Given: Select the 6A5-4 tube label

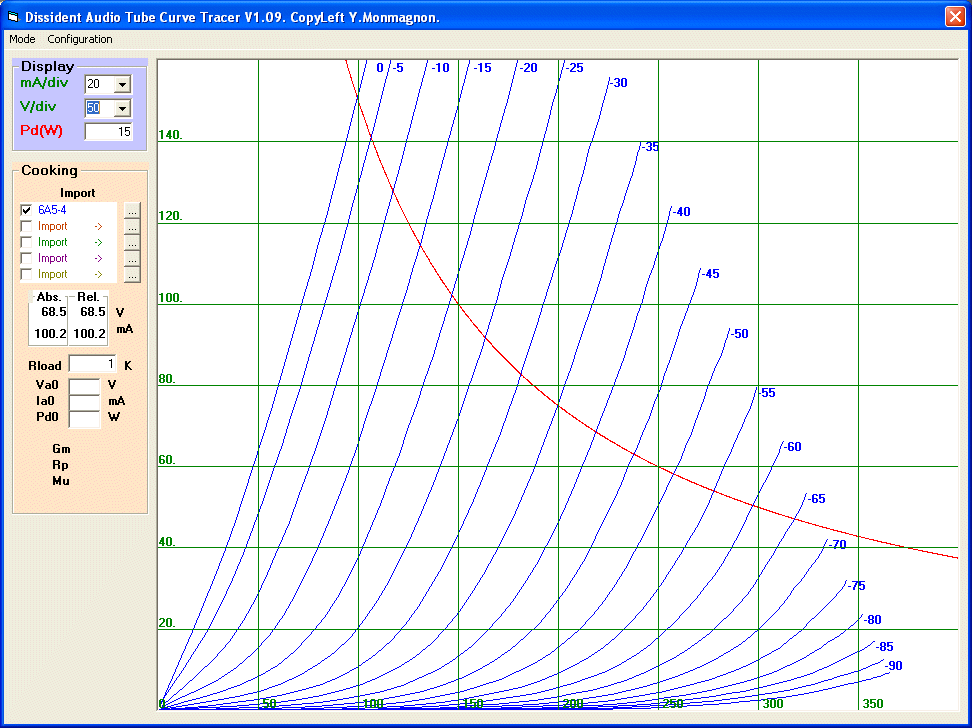Looking at the screenshot, I should point(52,210).
